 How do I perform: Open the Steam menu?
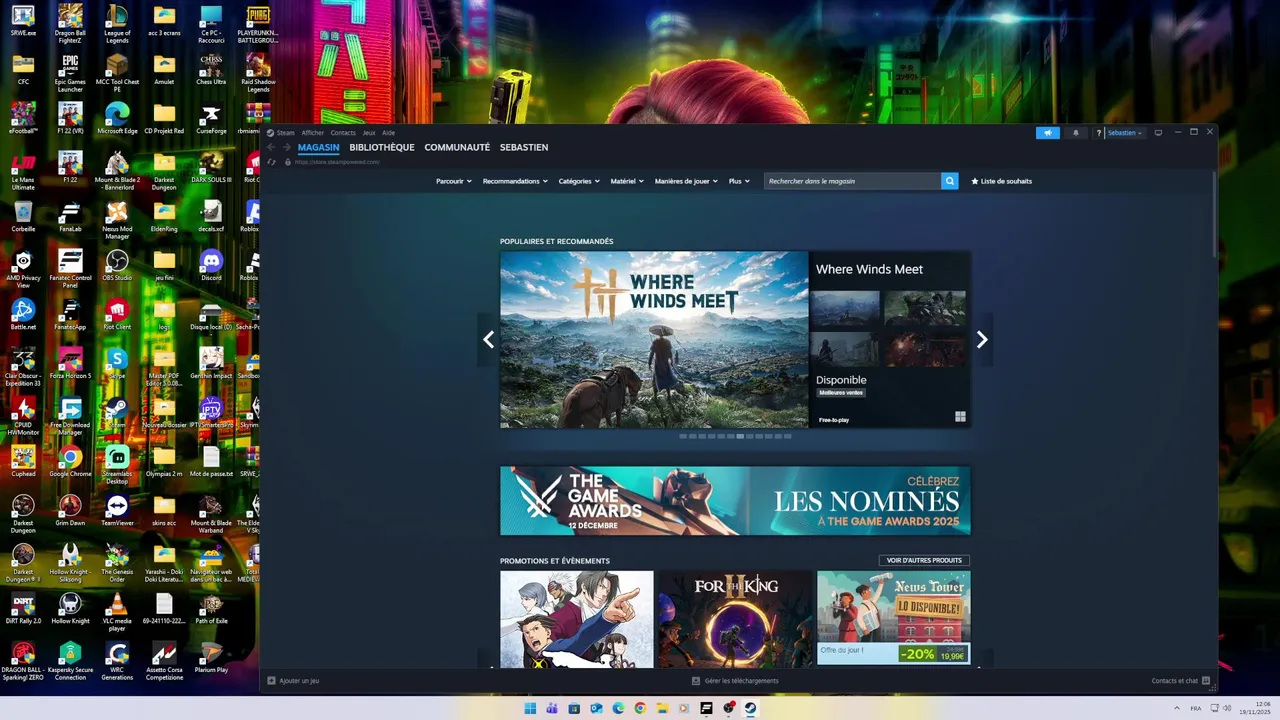pos(286,133)
